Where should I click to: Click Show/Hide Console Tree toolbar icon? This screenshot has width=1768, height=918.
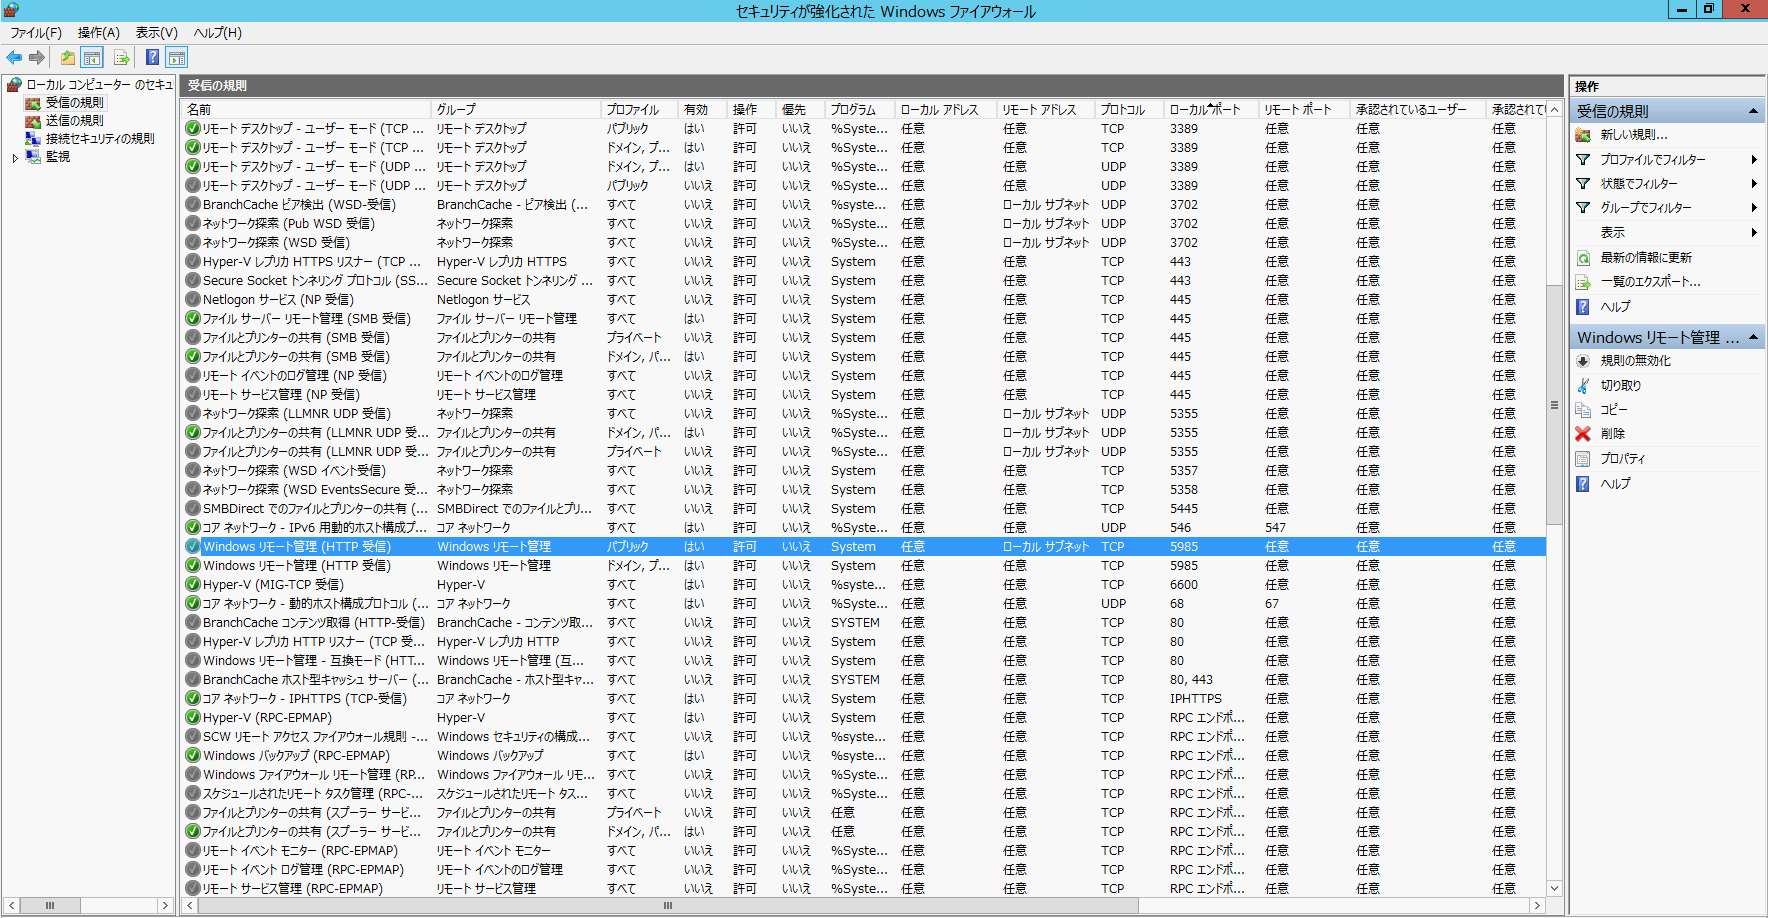coord(92,58)
